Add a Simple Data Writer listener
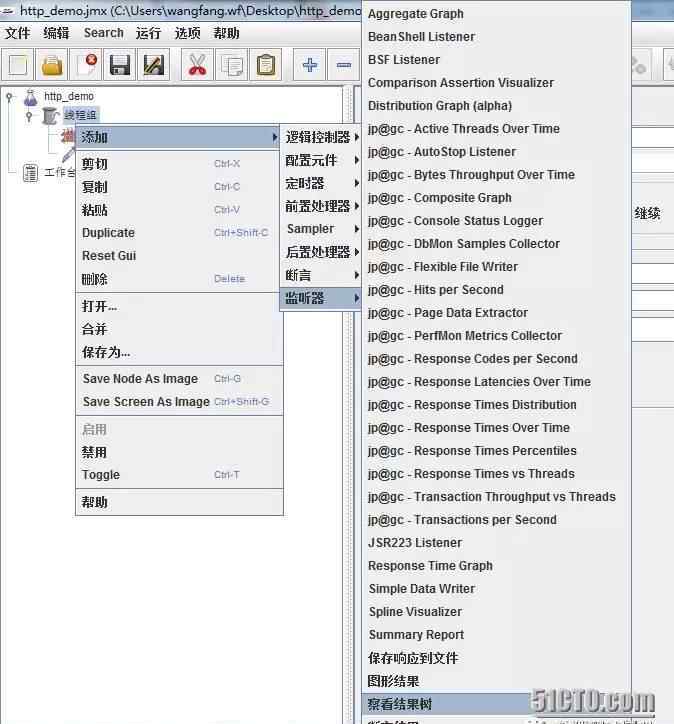Viewport: 674px width, 724px height. tap(496, 589)
